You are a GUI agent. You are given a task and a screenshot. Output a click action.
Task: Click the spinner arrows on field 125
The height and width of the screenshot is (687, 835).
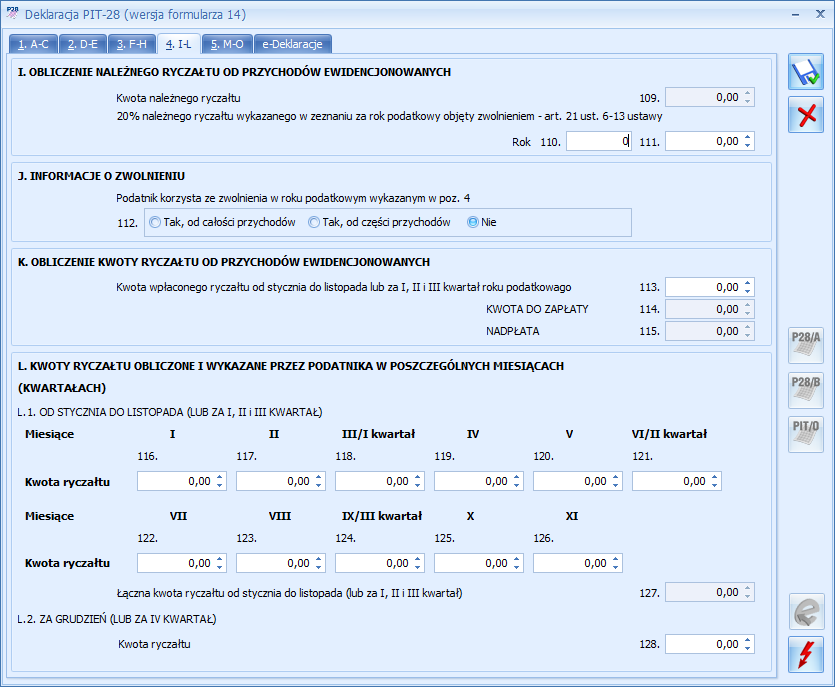point(517,563)
